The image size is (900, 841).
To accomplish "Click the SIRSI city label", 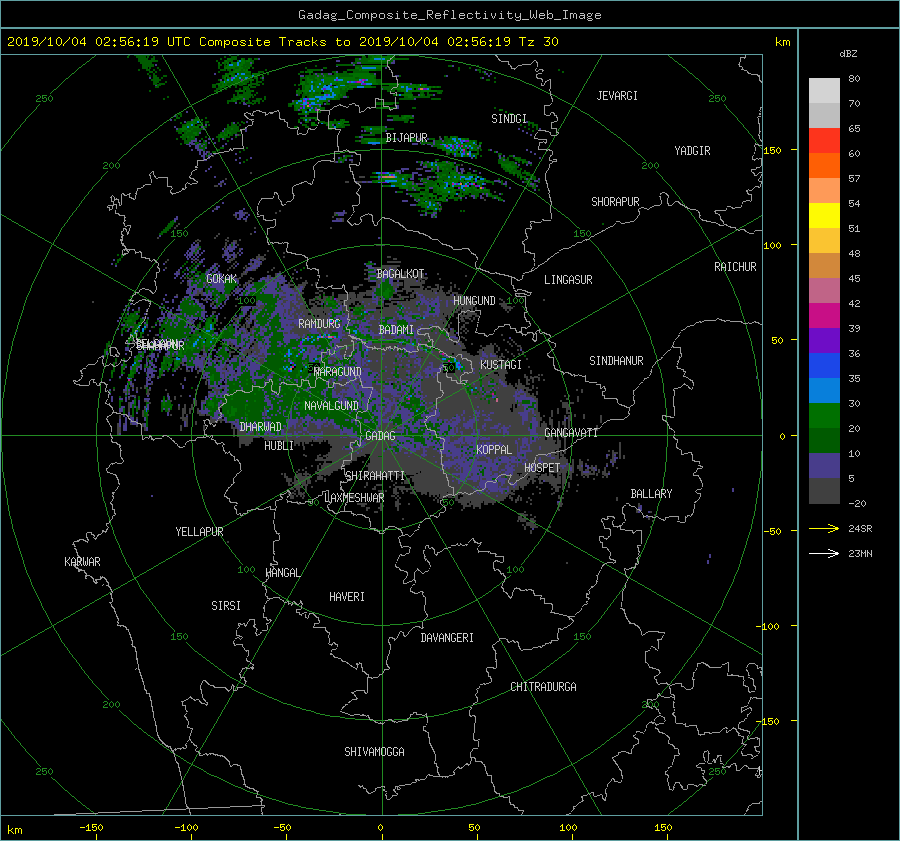I will [226, 606].
